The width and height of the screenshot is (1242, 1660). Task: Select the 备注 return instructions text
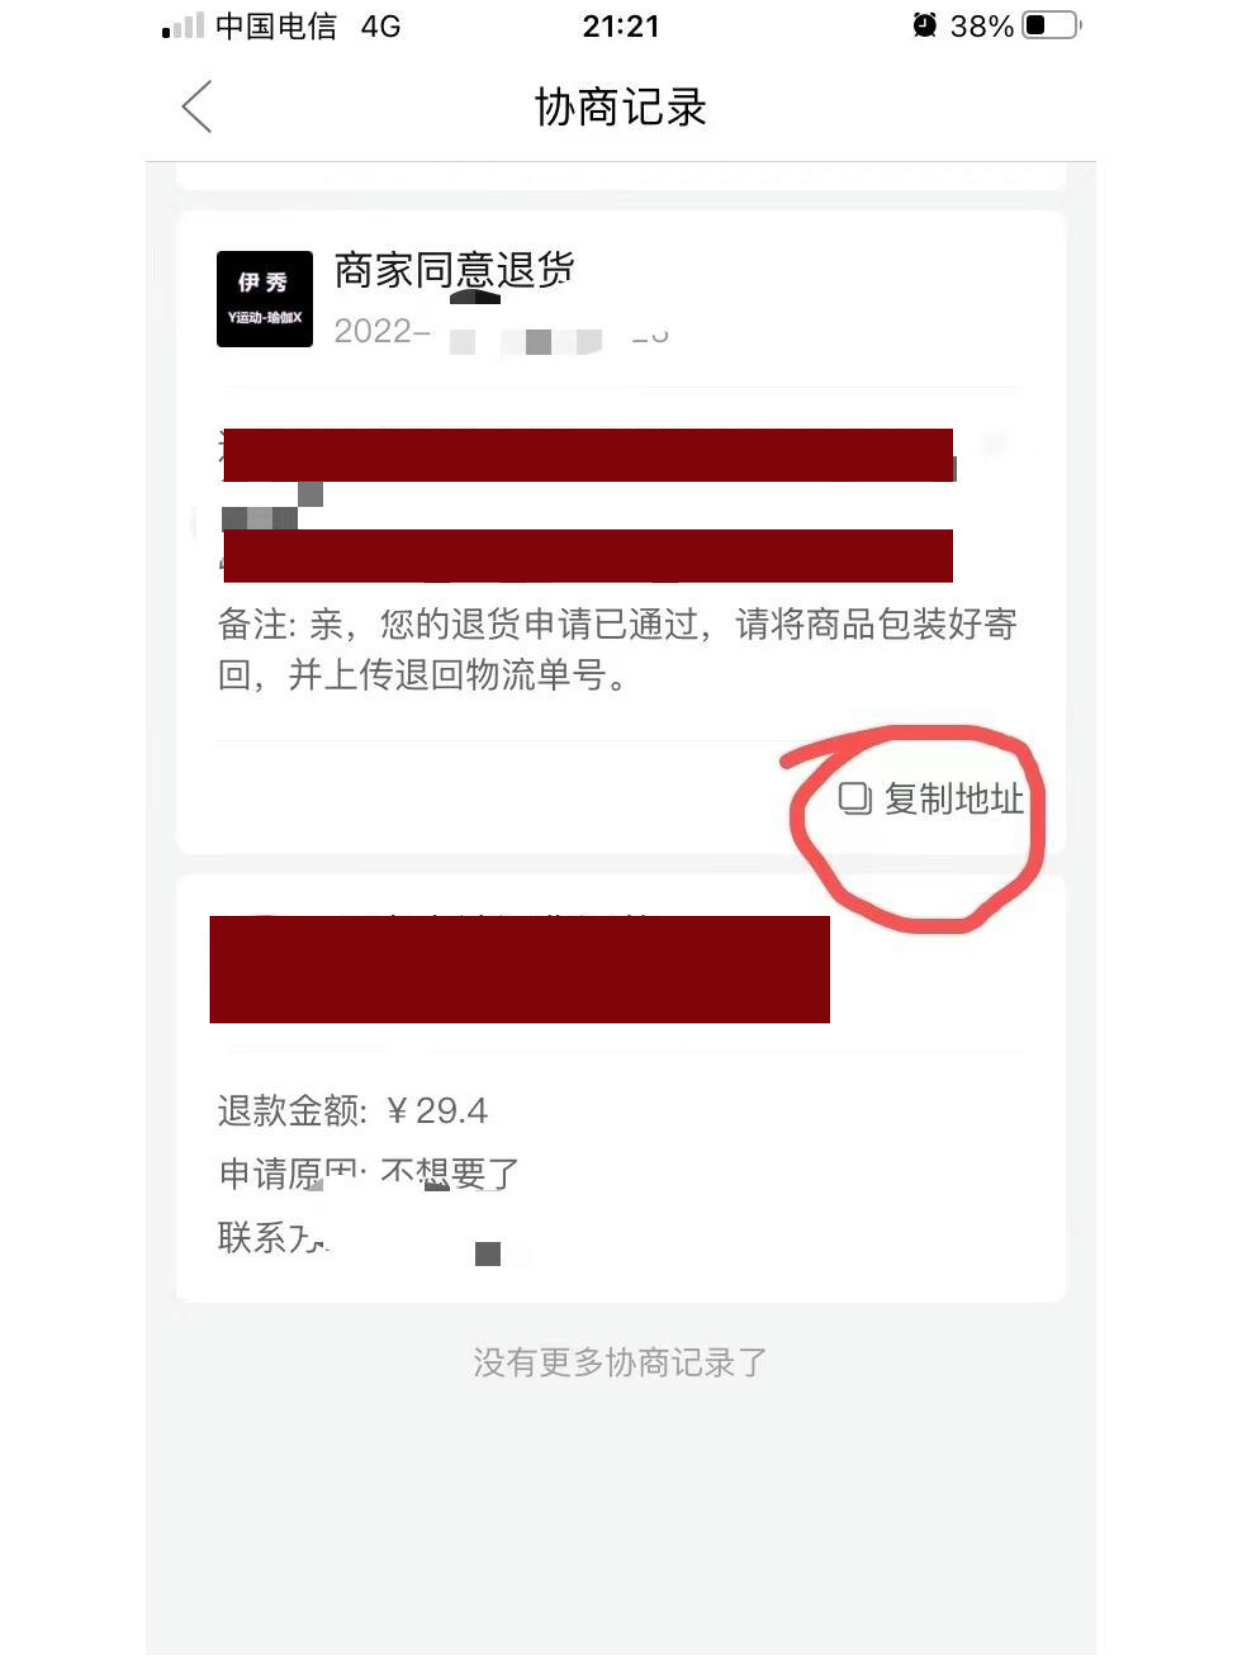[618, 650]
